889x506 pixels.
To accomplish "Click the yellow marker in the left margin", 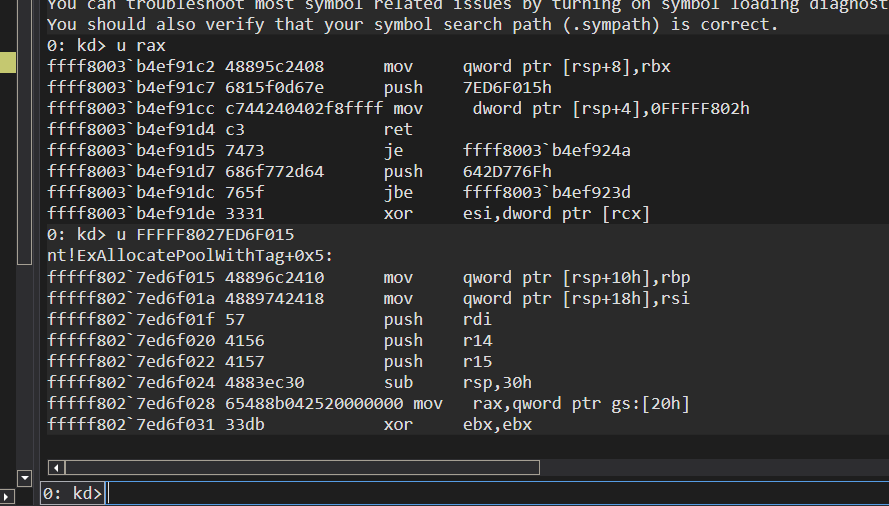I will tap(8, 63).
